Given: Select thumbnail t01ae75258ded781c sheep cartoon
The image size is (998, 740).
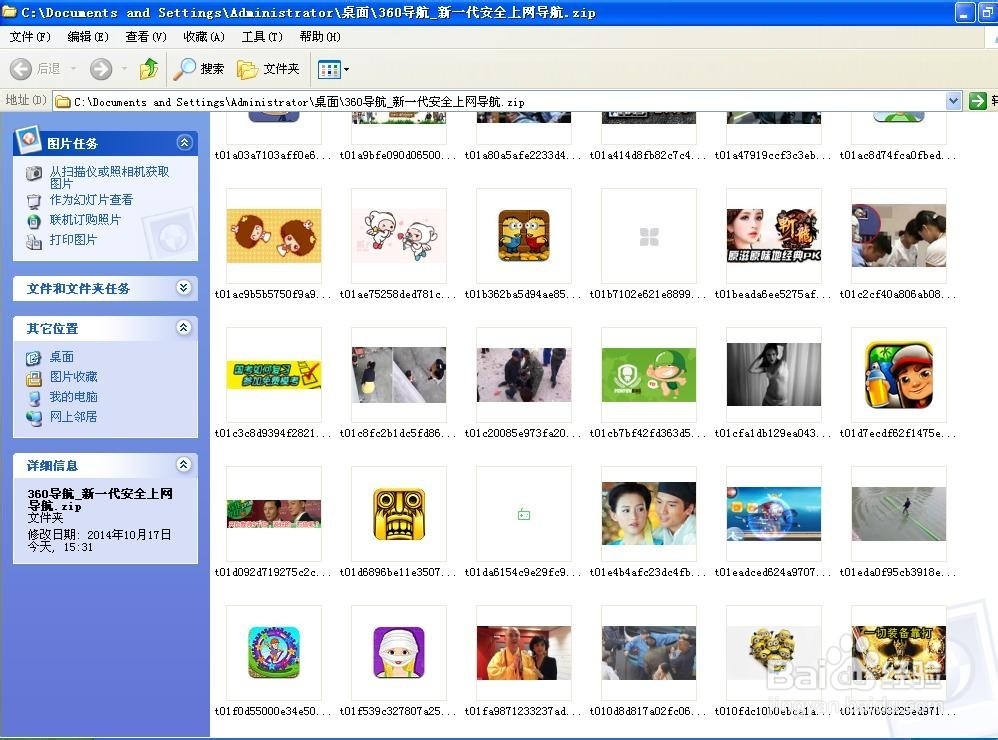Looking at the screenshot, I should click(x=399, y=236).
